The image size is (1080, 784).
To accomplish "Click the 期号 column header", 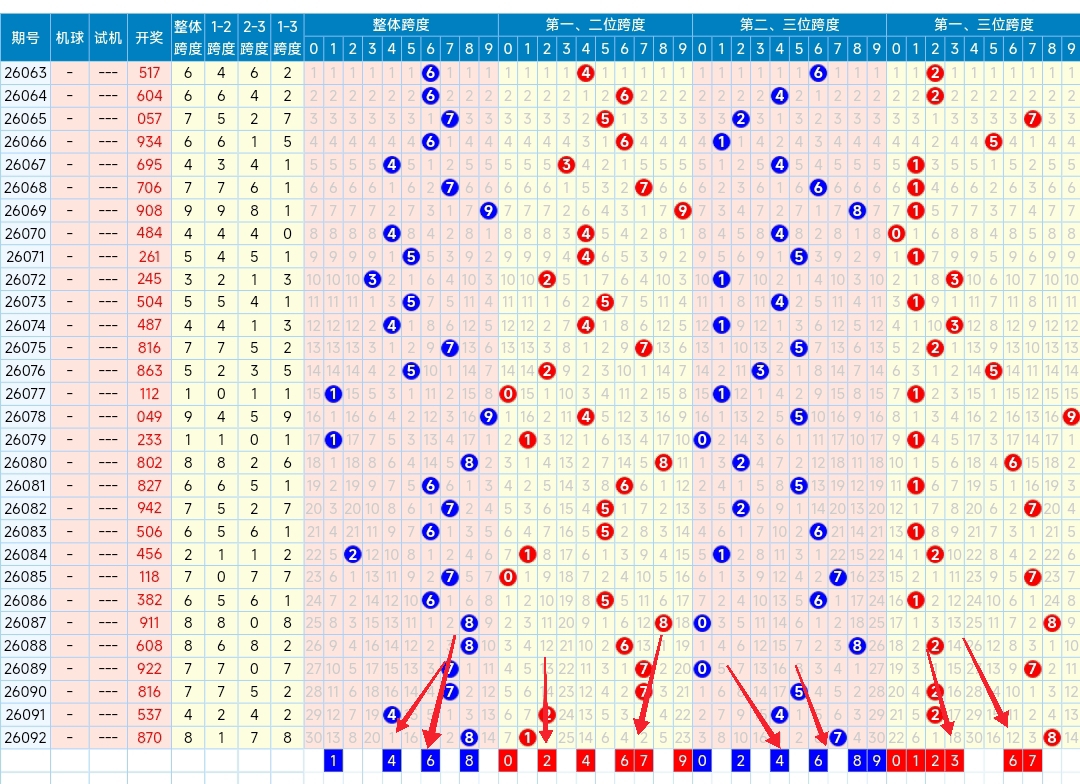I will coord(25,37).
